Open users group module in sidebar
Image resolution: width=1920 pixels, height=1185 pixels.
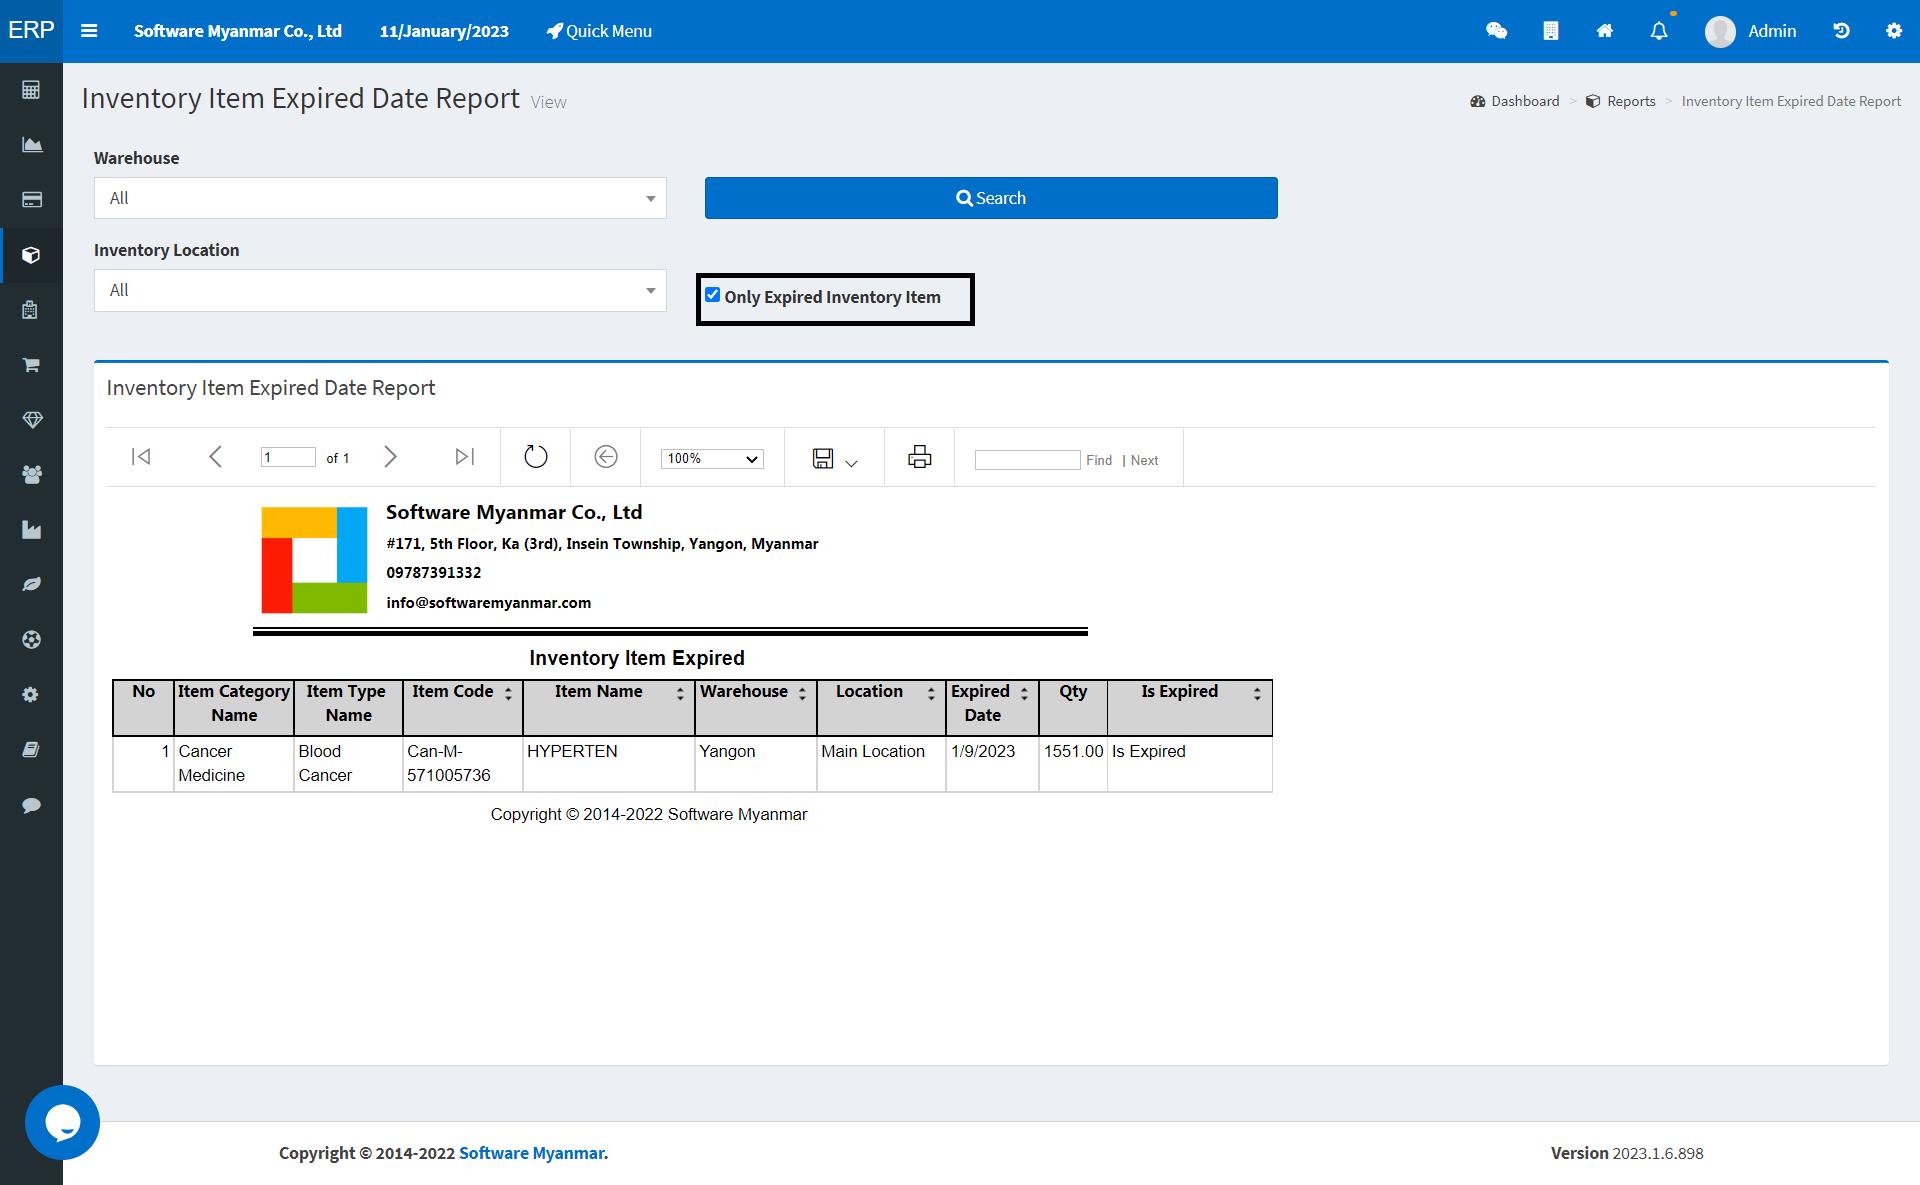click(31, 475)
